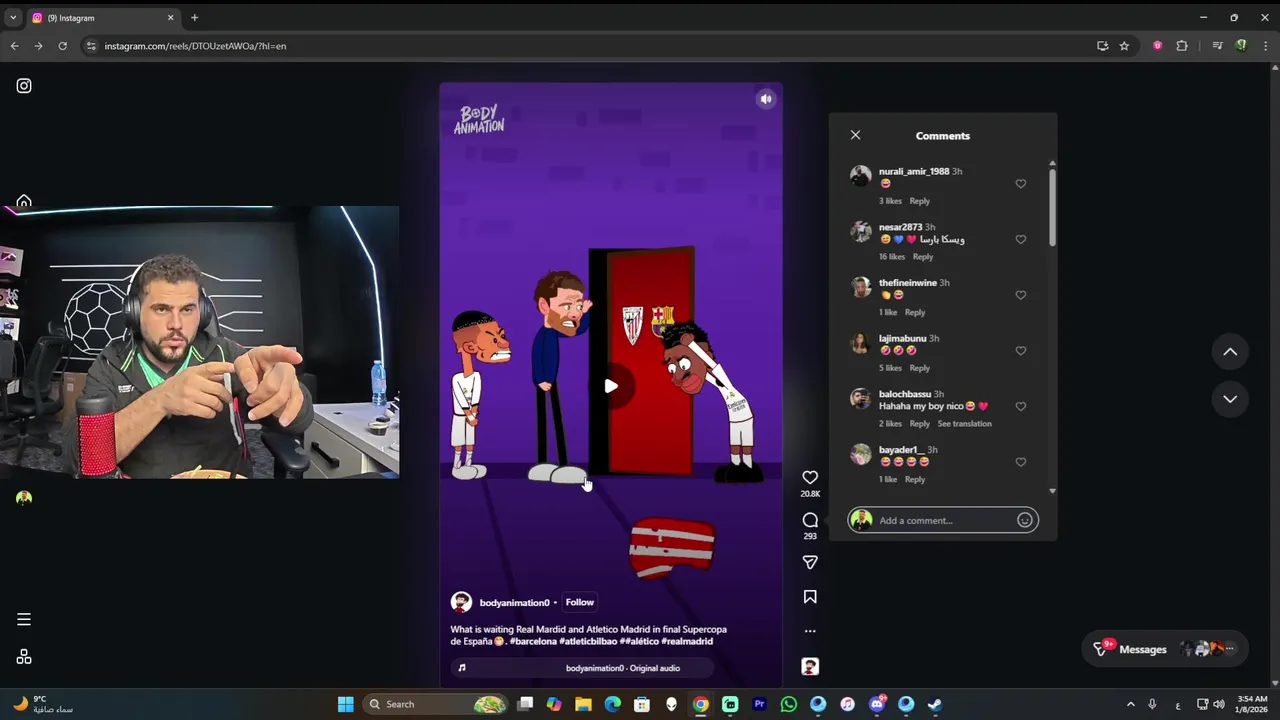Reply to bayader1_'s comment
This screenshot has width=1280, height=720.
[915, 479]
